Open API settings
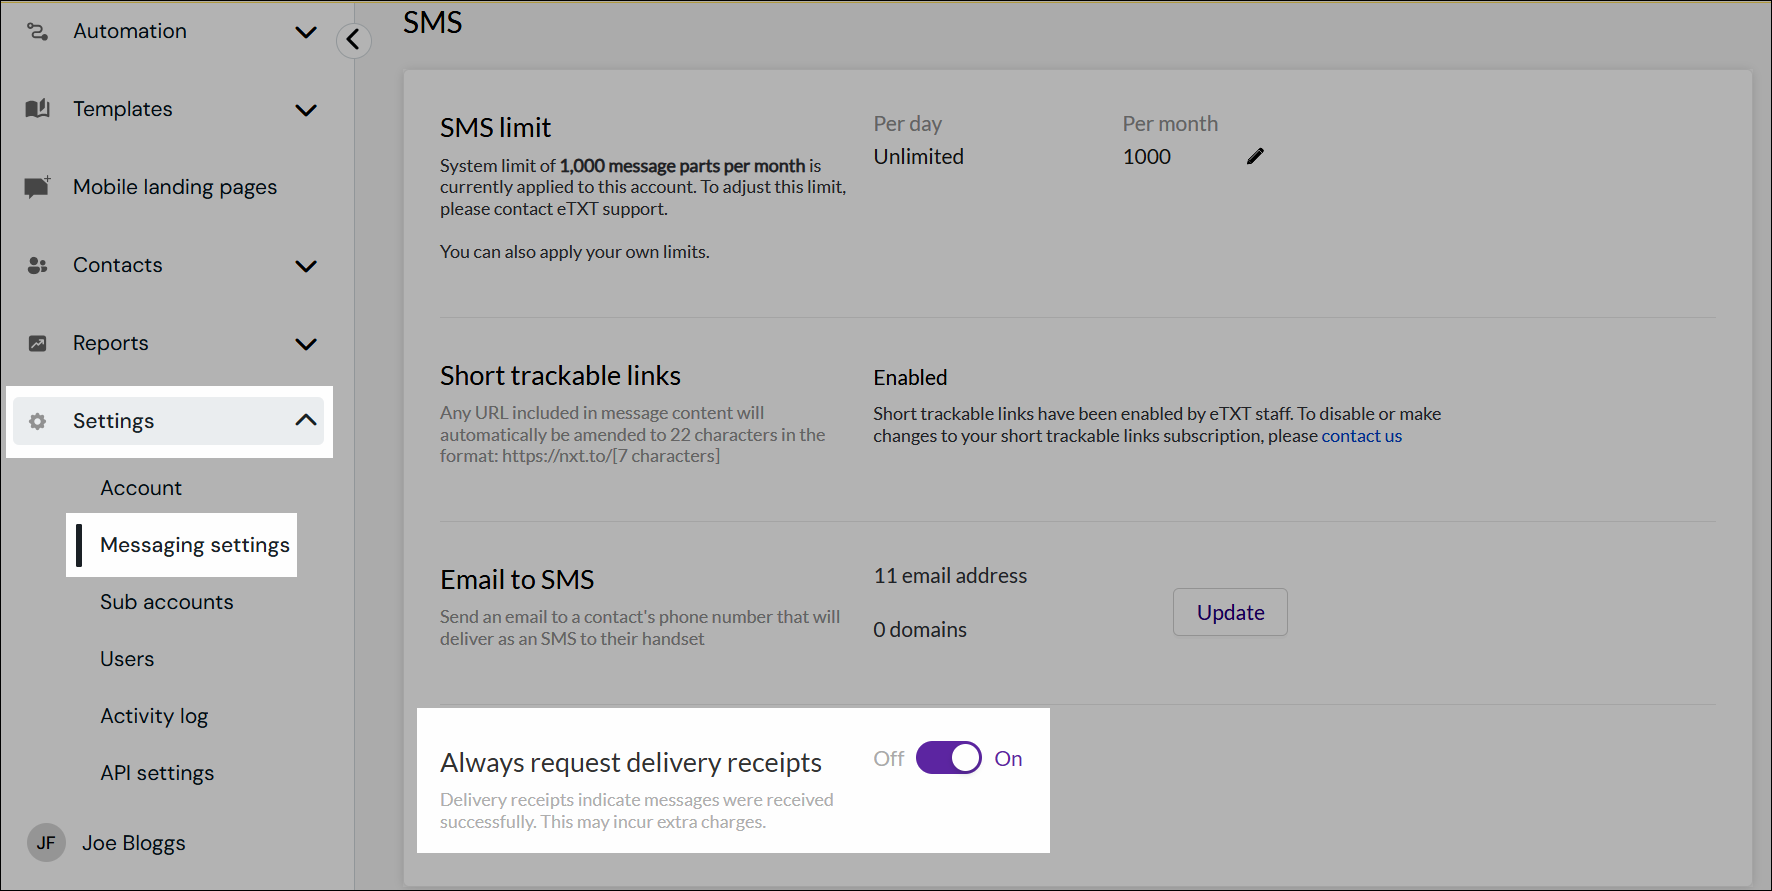 tap(157, 773)
